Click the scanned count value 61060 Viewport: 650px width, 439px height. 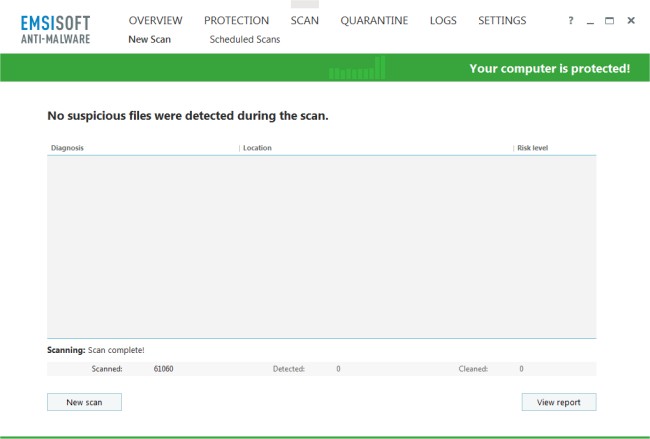[x=163, y=369]
